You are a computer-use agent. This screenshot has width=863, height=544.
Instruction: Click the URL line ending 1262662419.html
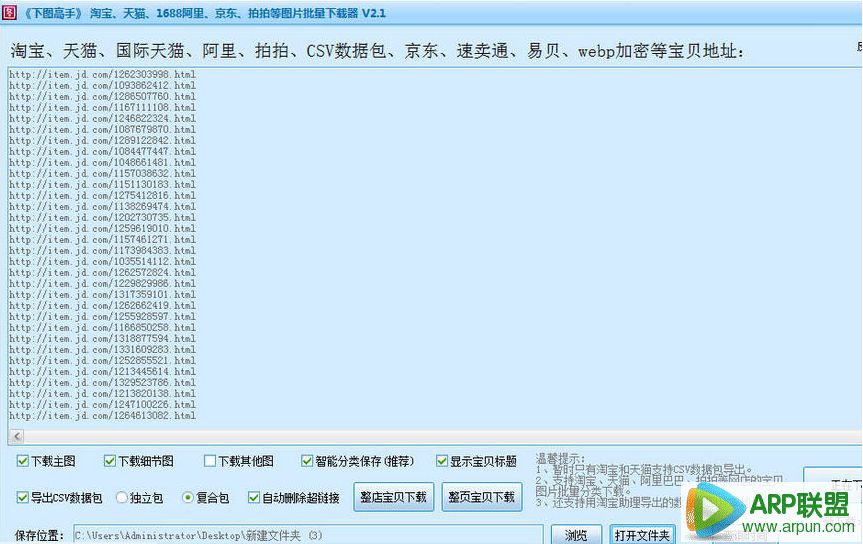(102, 306)
